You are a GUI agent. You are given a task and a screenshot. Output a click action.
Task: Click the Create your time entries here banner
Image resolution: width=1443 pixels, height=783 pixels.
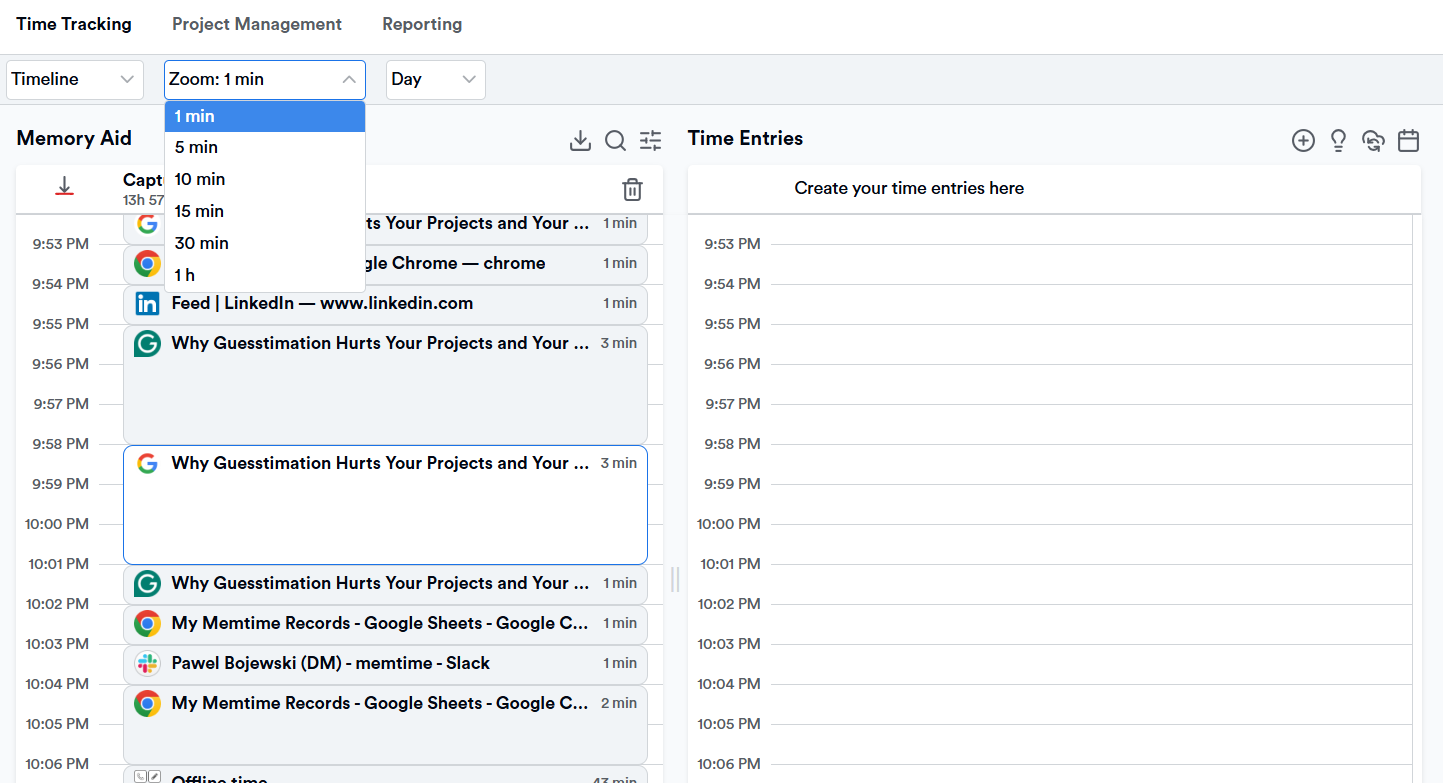(x=908, y=188)
